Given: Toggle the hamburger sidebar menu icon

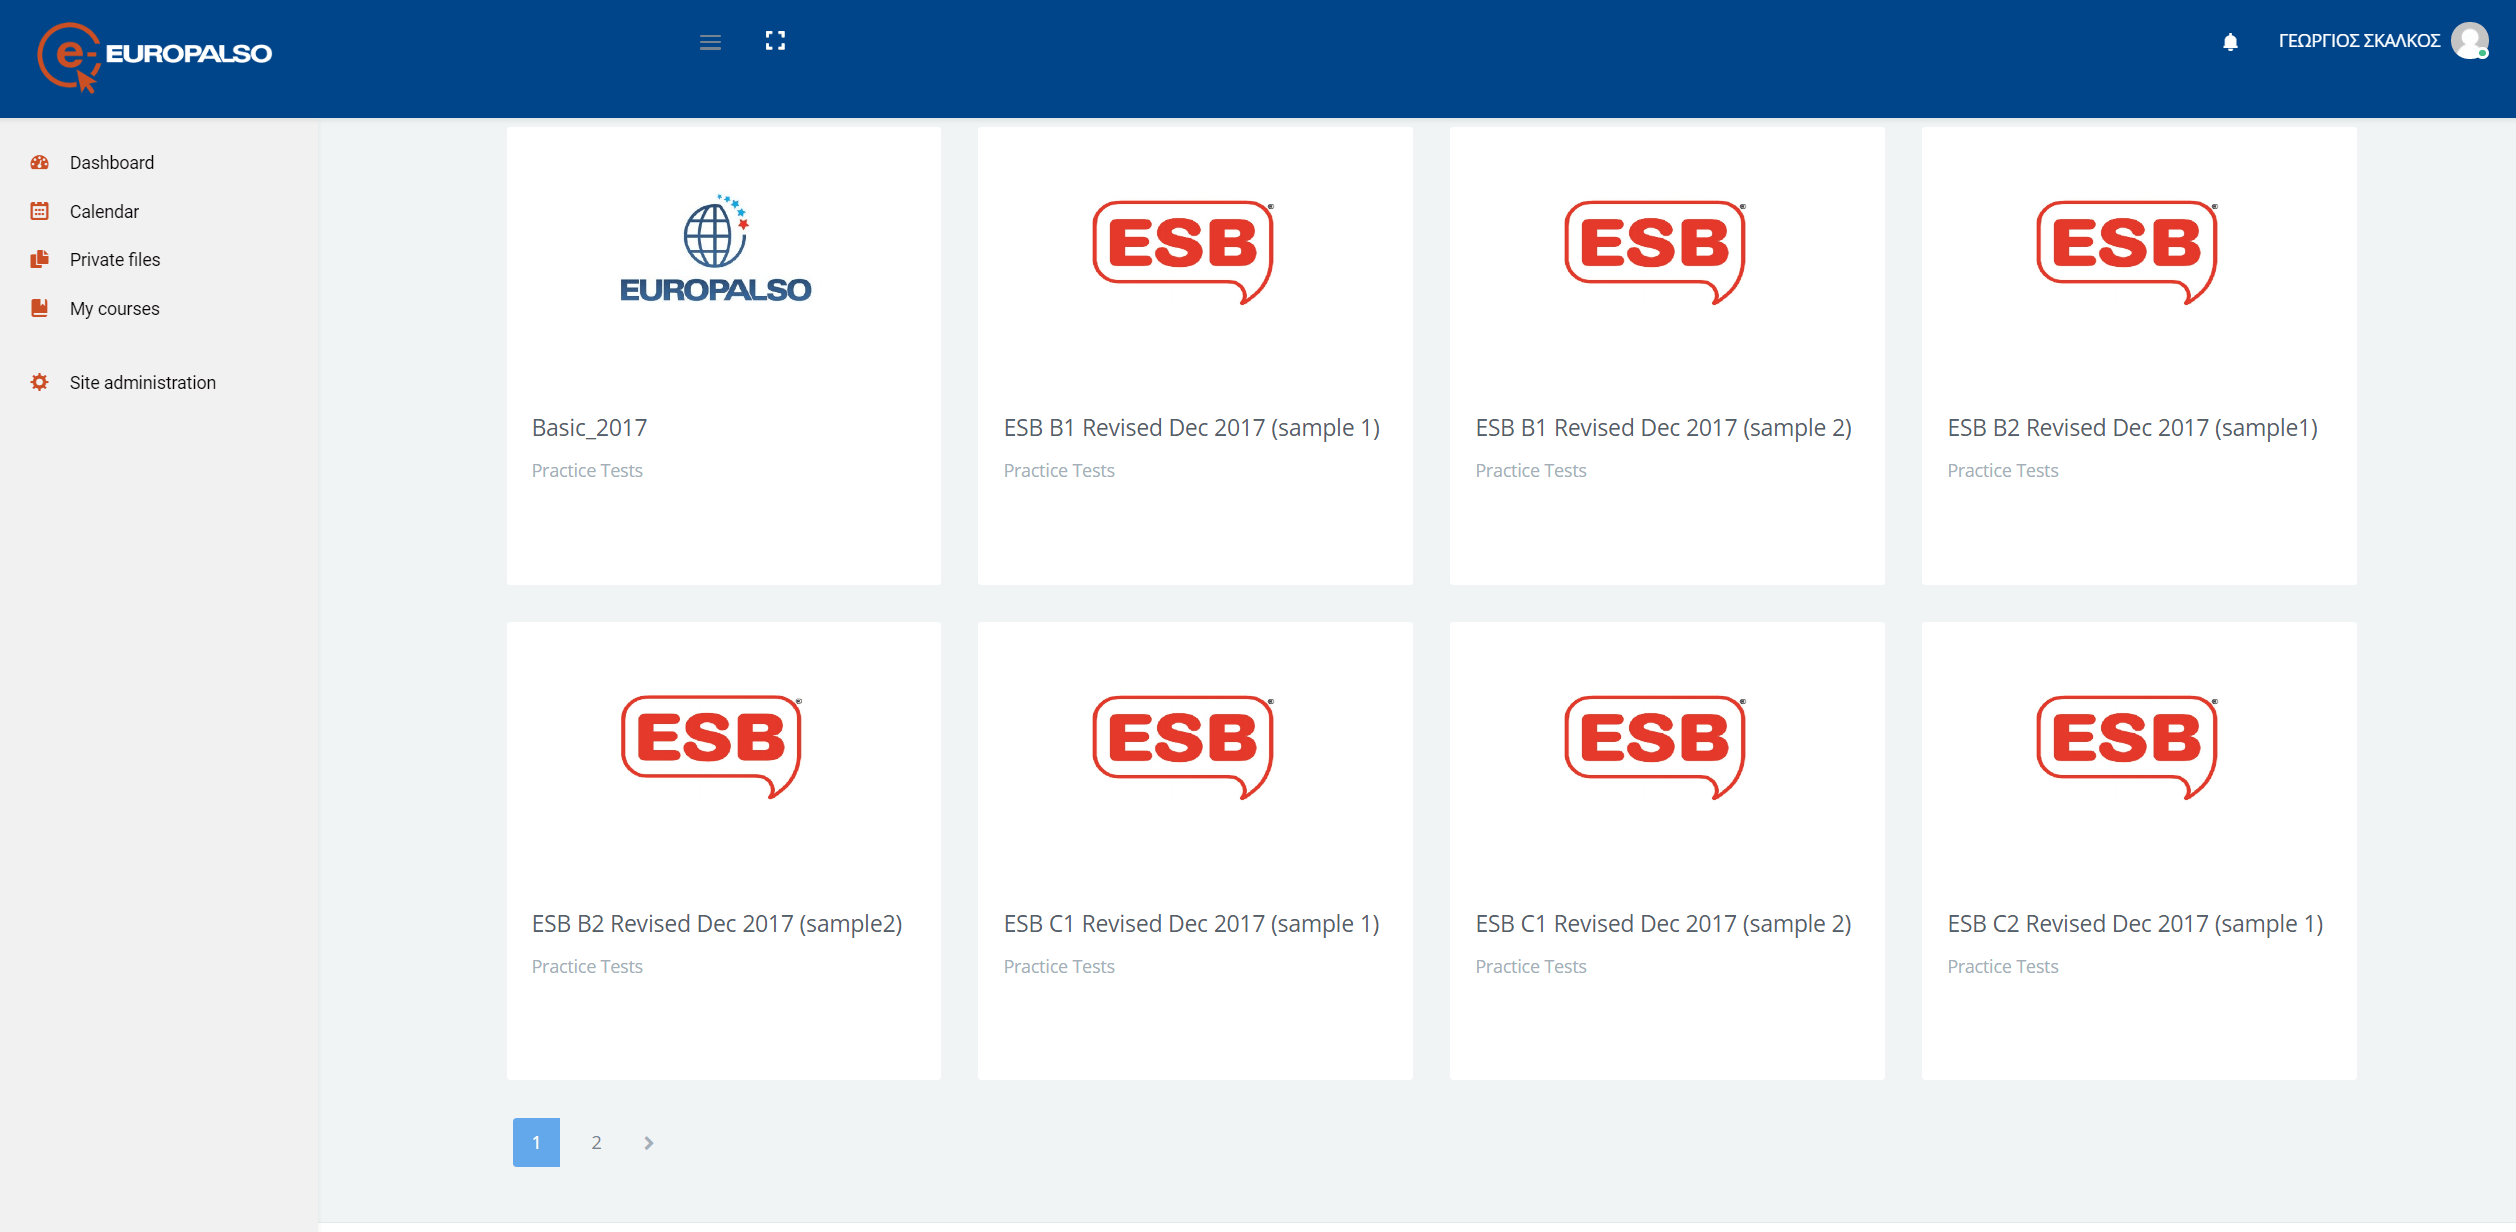Looking at the screenshot, I should pyautogui.click(x=710, y=42).
